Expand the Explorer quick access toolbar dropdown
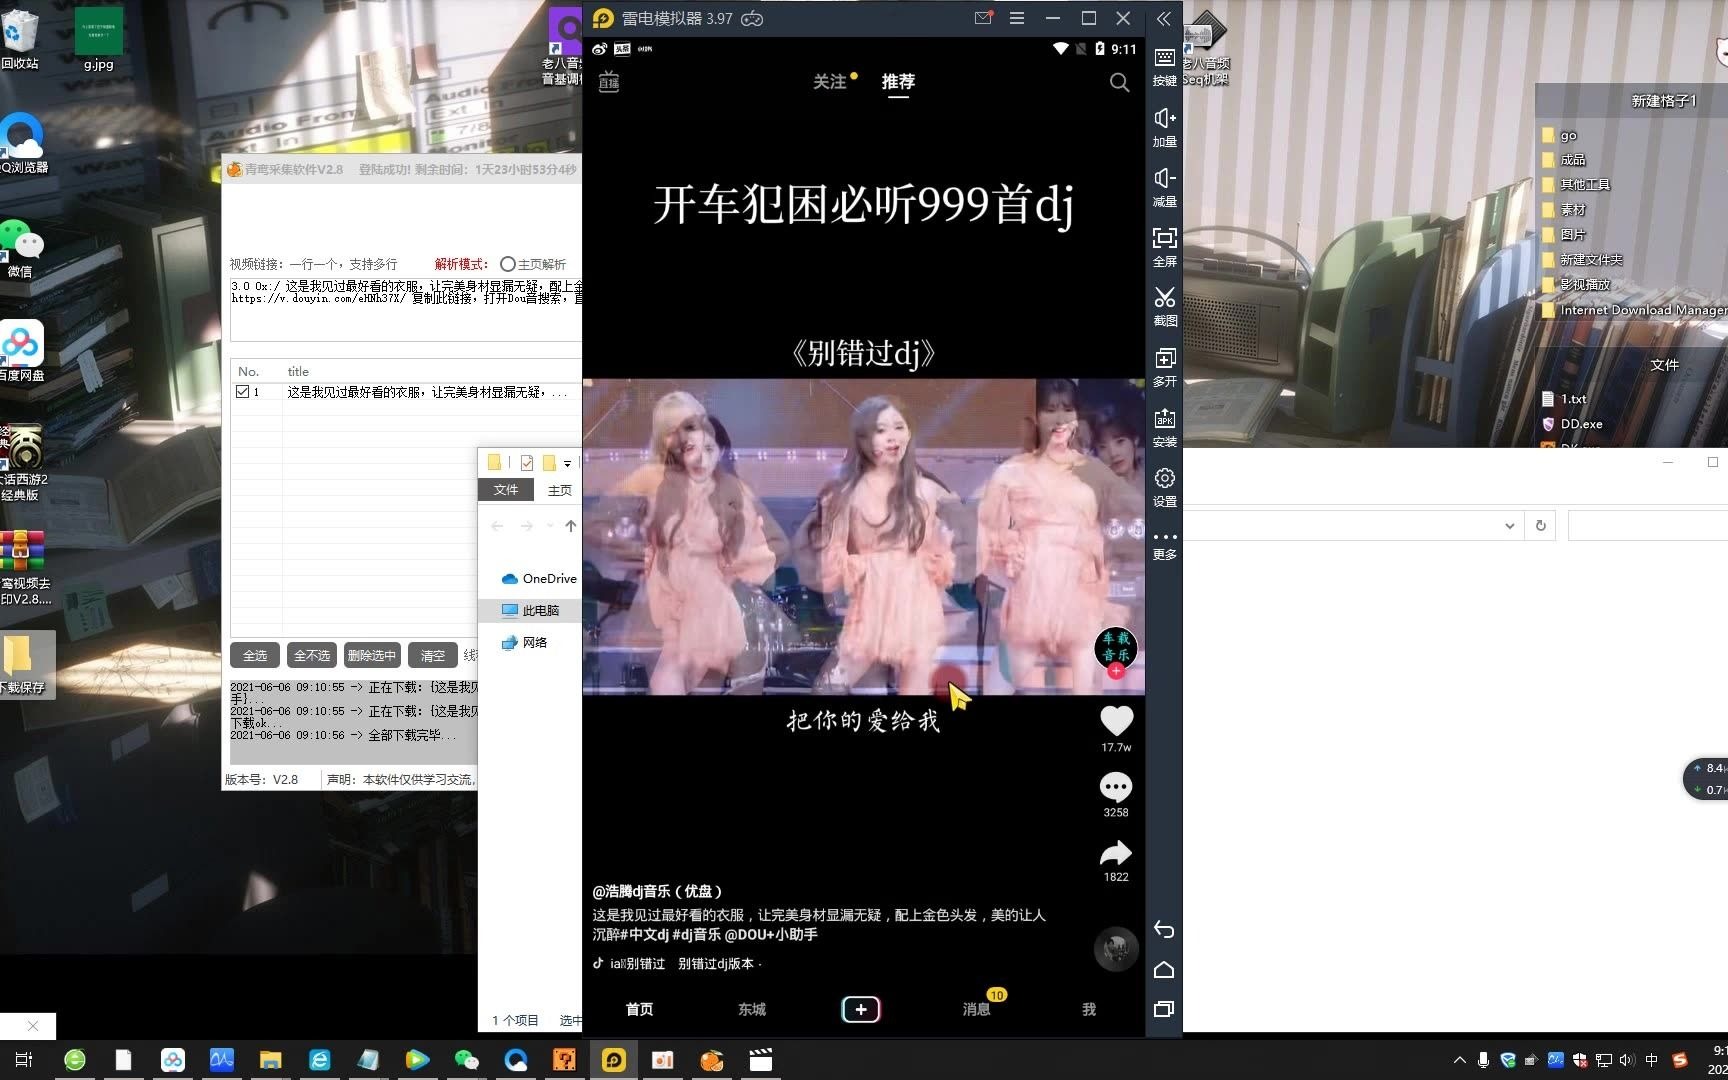The height and width of the screenshot is (1080, 1728). [x=567, y=463]
